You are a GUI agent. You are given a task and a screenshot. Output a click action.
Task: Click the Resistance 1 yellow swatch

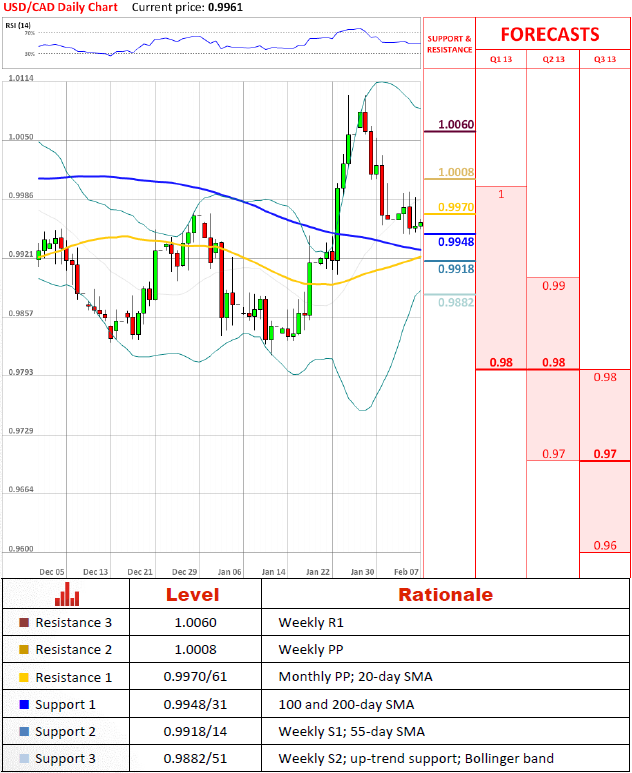click(24, 677)
